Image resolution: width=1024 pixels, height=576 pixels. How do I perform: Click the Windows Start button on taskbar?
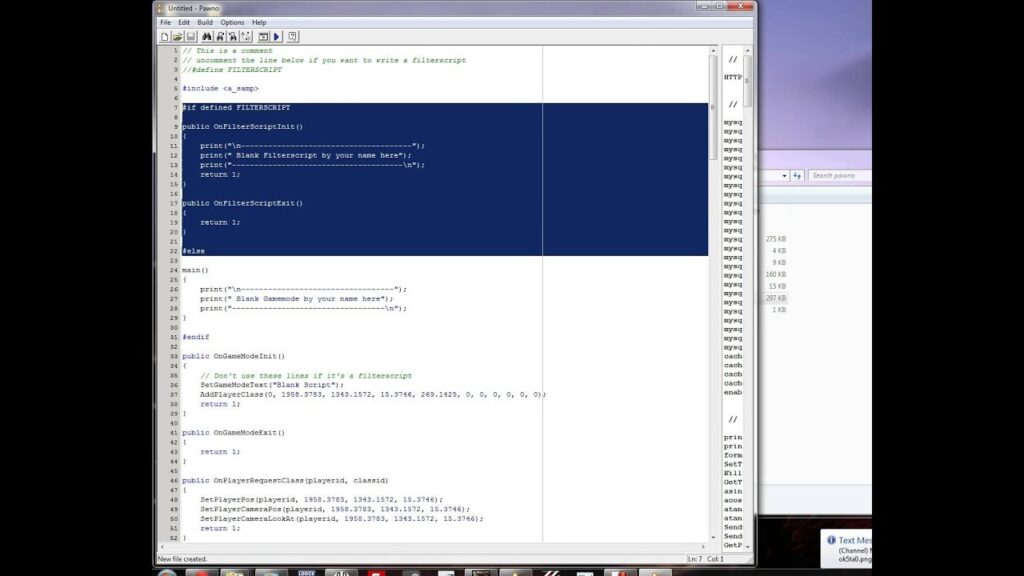[167, 573]
